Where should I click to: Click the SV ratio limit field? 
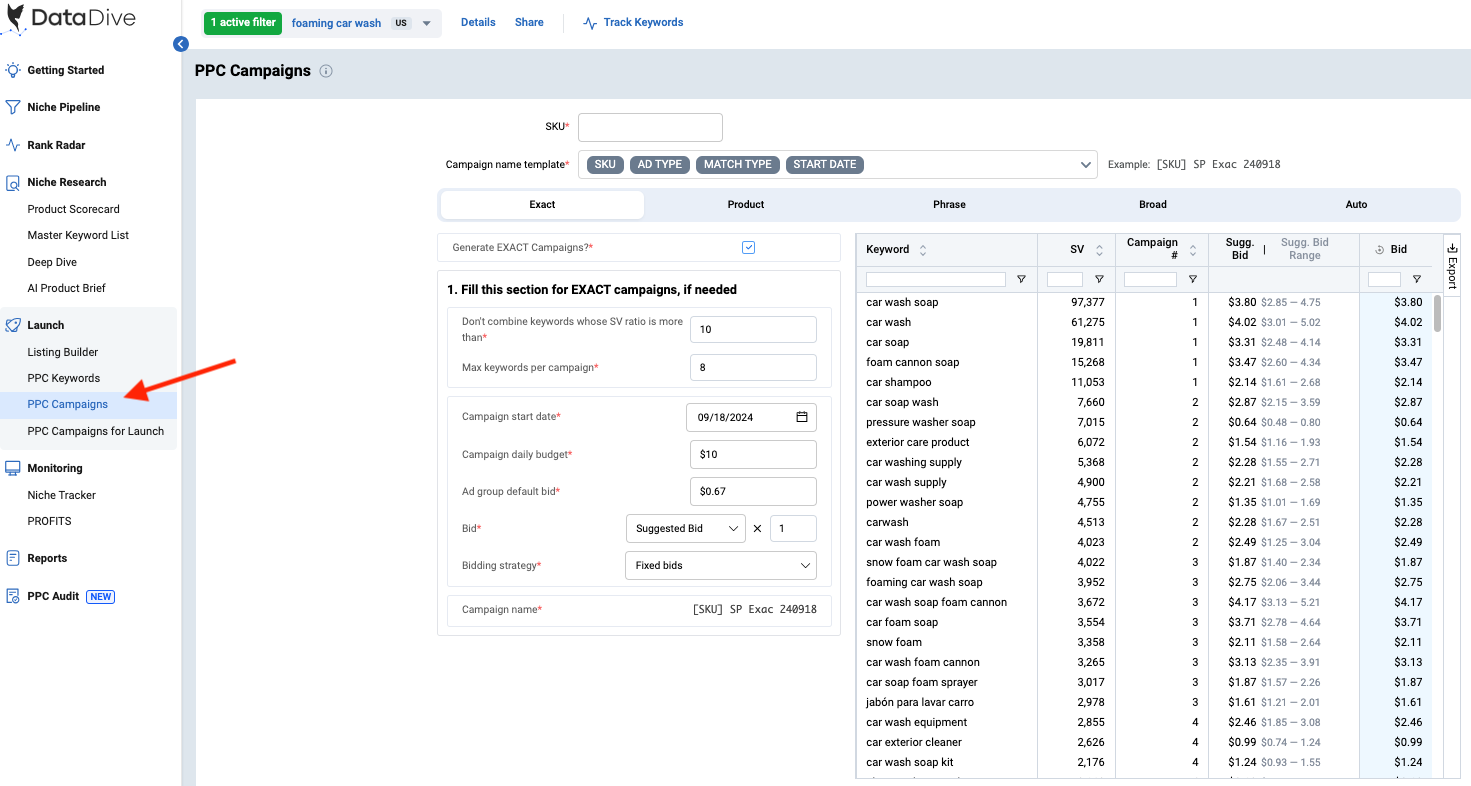point(753,329)
